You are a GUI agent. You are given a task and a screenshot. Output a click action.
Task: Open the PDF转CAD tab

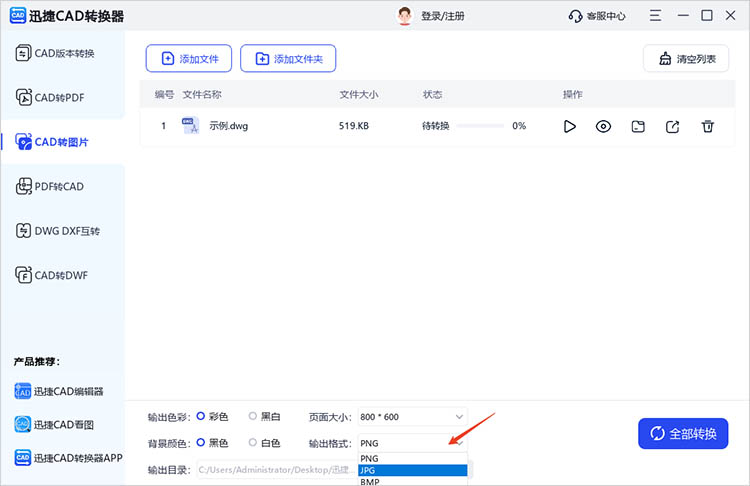pos(50,187)
